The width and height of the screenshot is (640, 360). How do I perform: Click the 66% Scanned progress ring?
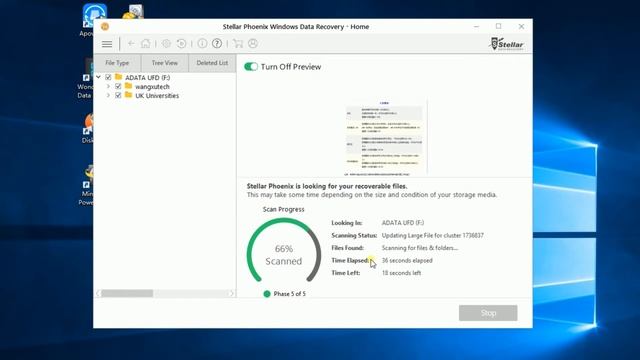[x=284, y=250]
